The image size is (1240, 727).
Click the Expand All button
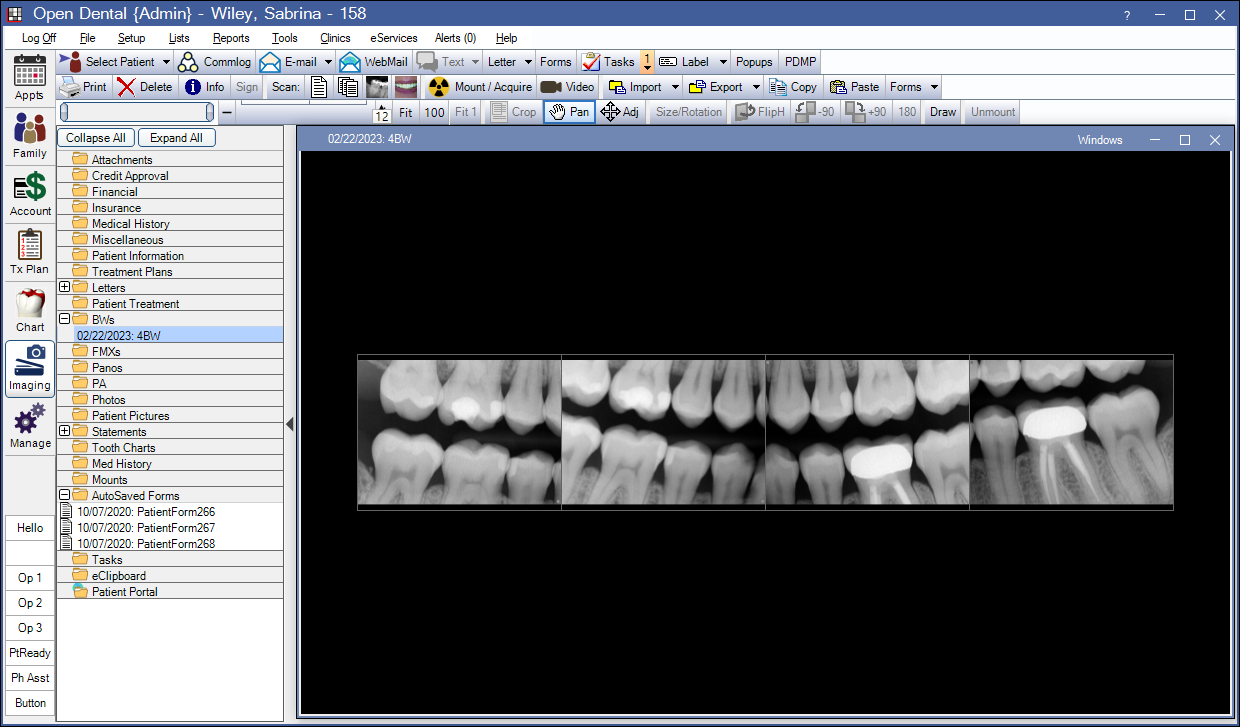[x=176, y=137]
